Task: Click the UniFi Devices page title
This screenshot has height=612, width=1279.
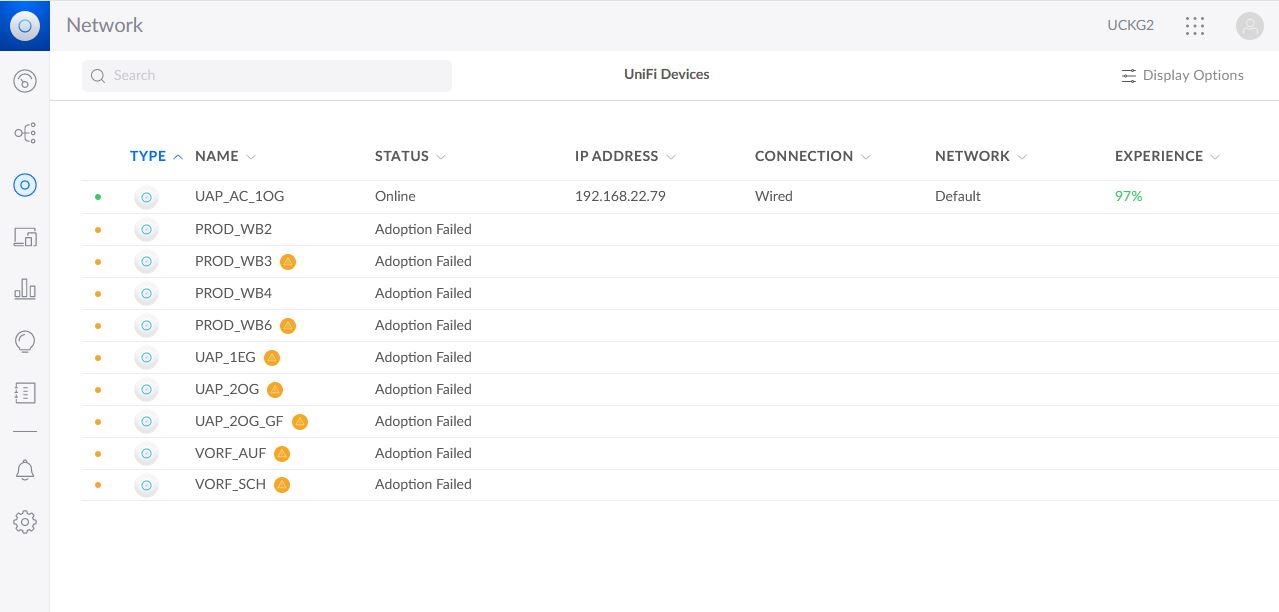Action: click(667, 75)
